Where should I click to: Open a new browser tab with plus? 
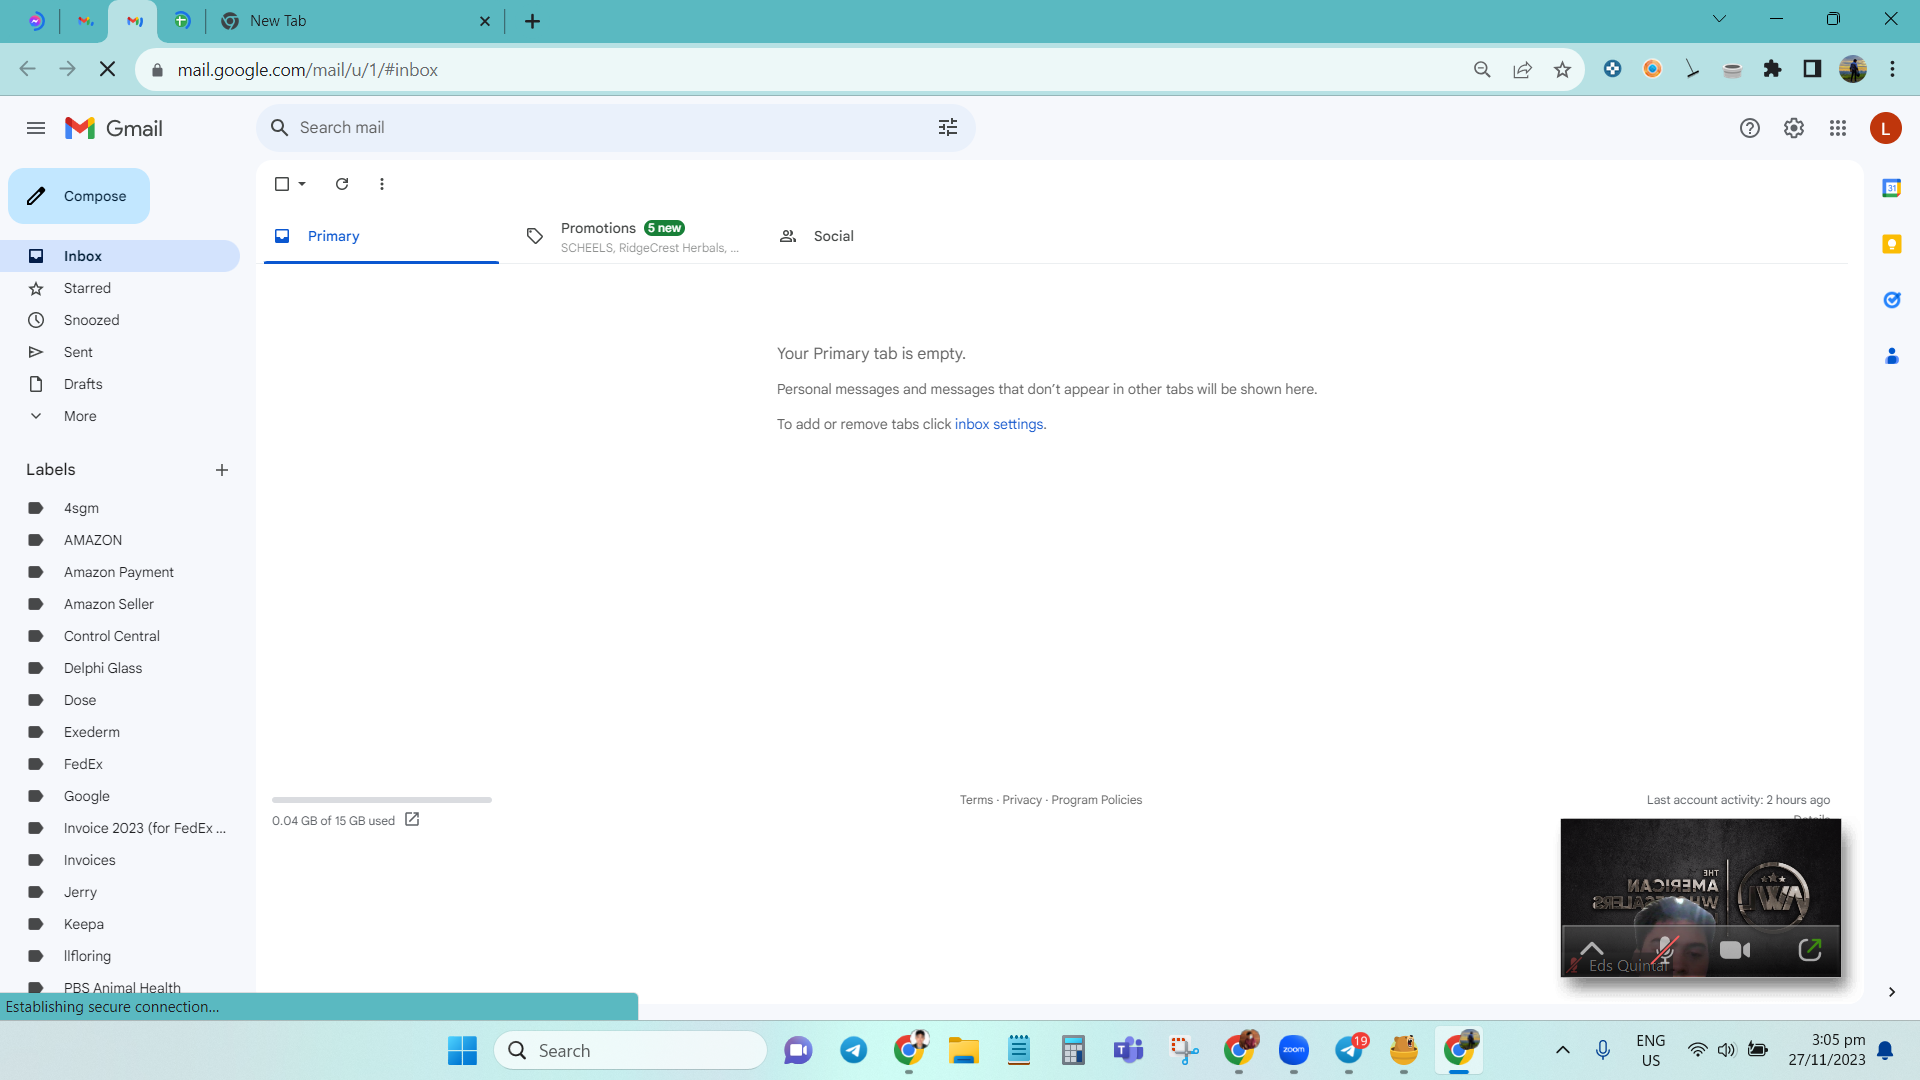click(532, 21)
